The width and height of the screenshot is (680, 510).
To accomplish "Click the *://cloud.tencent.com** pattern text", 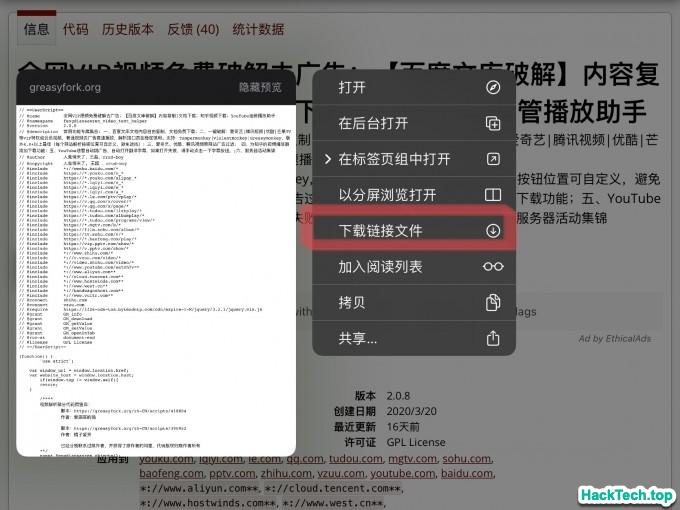I will 333,488.
